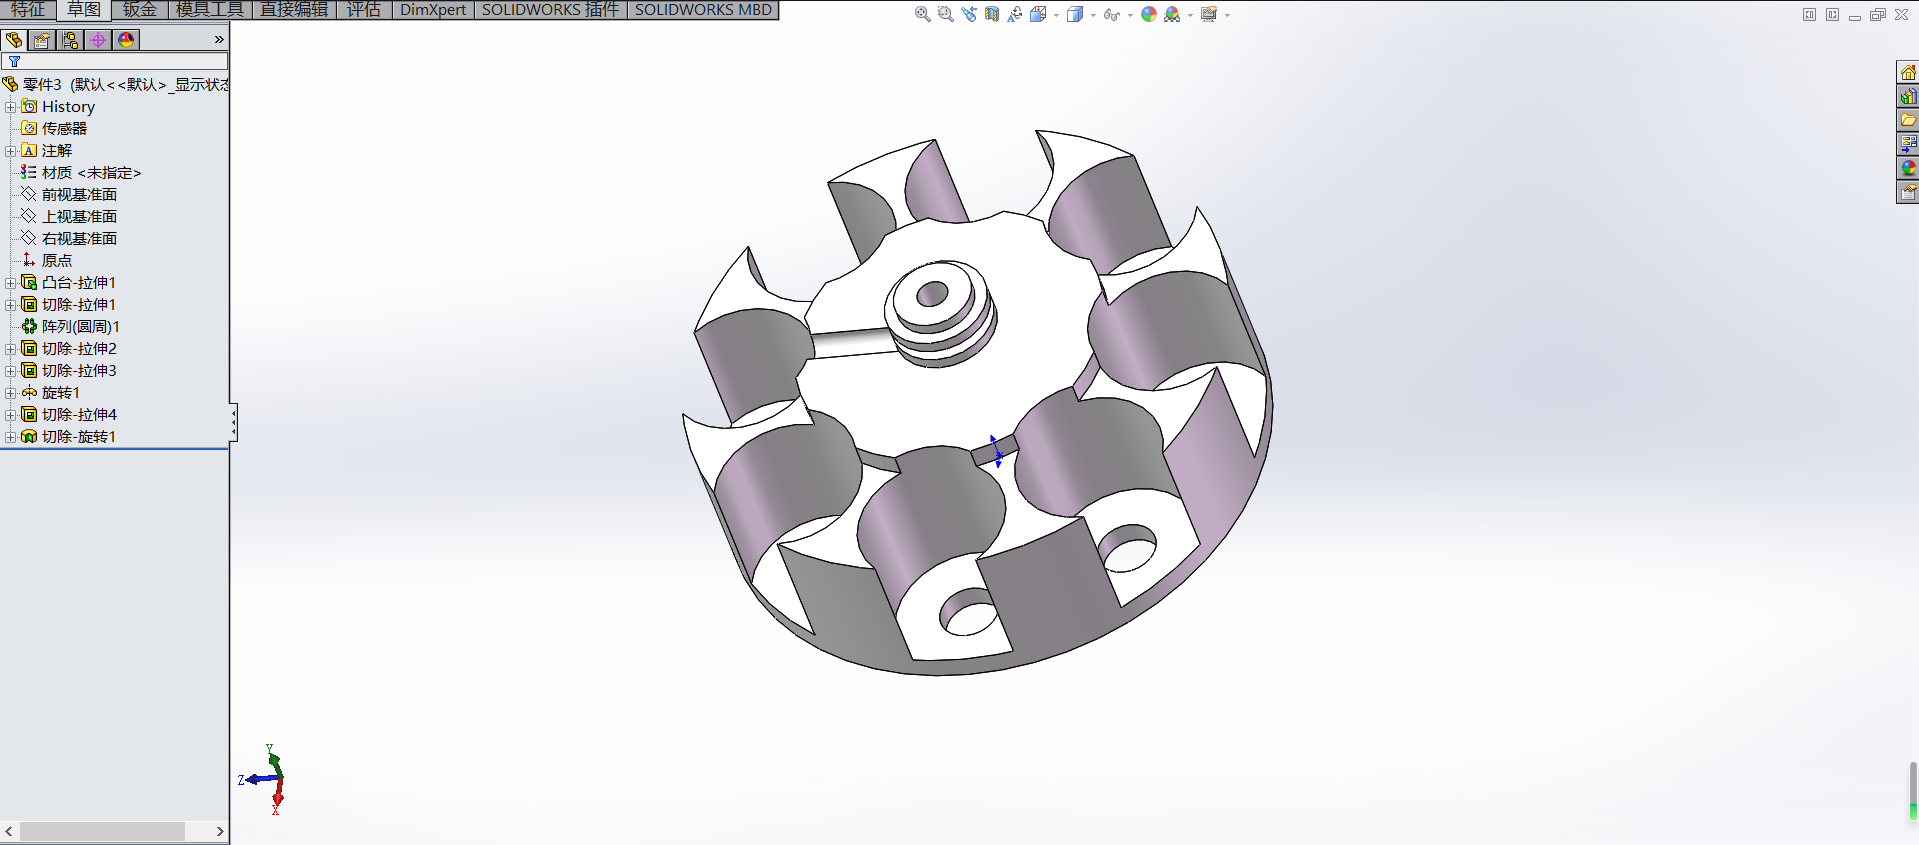
Task: Switch to the 草图 tab
Action: point(84,10)
